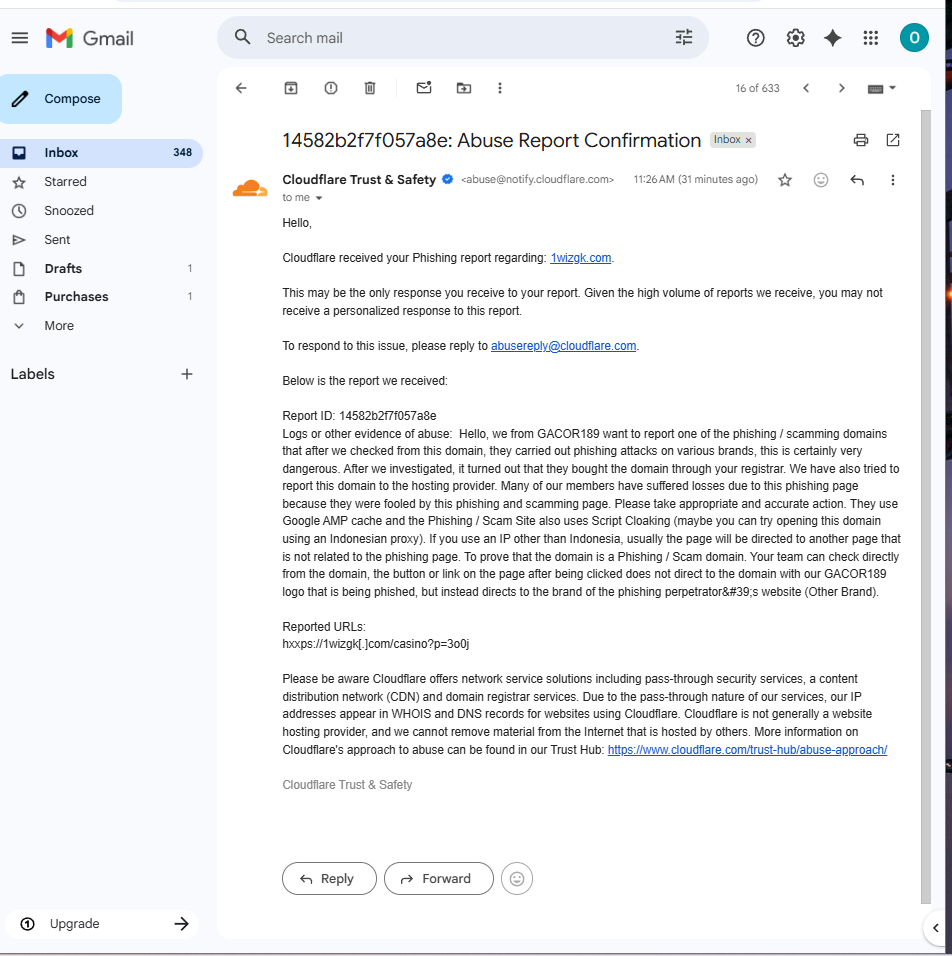
Task: Show side panel arrow
Action: click(x=936, y=928)
